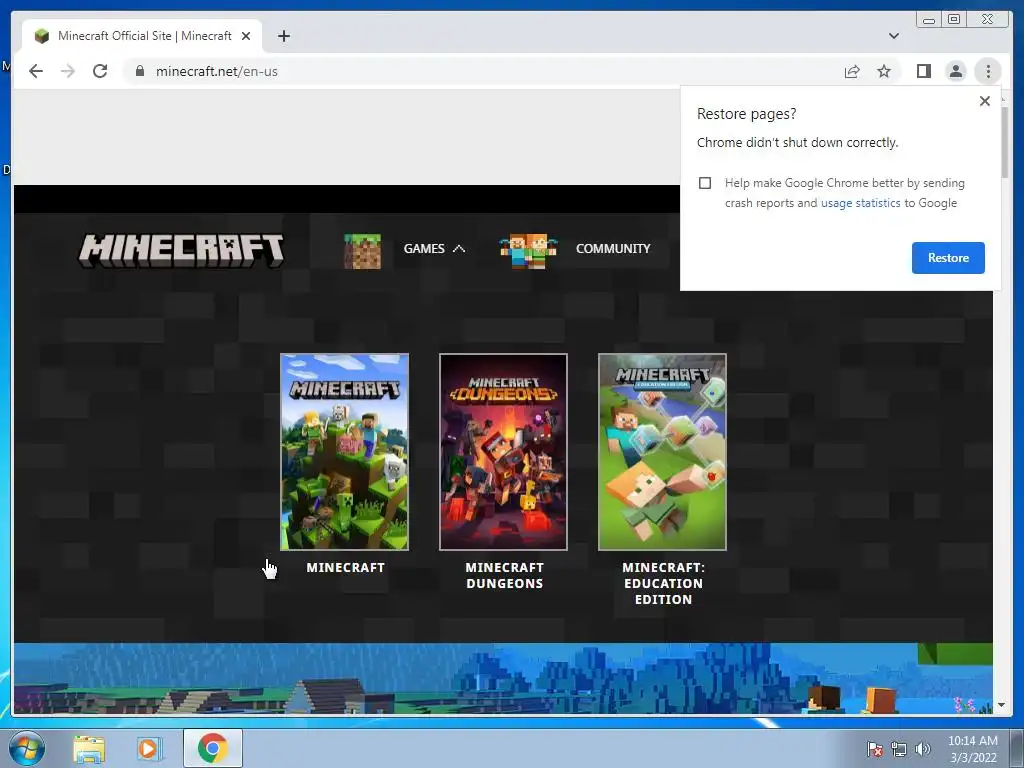Click the chevron next to Games
Image resolution: width=1024 pixels, height=768 pixels.
(459, 249)
